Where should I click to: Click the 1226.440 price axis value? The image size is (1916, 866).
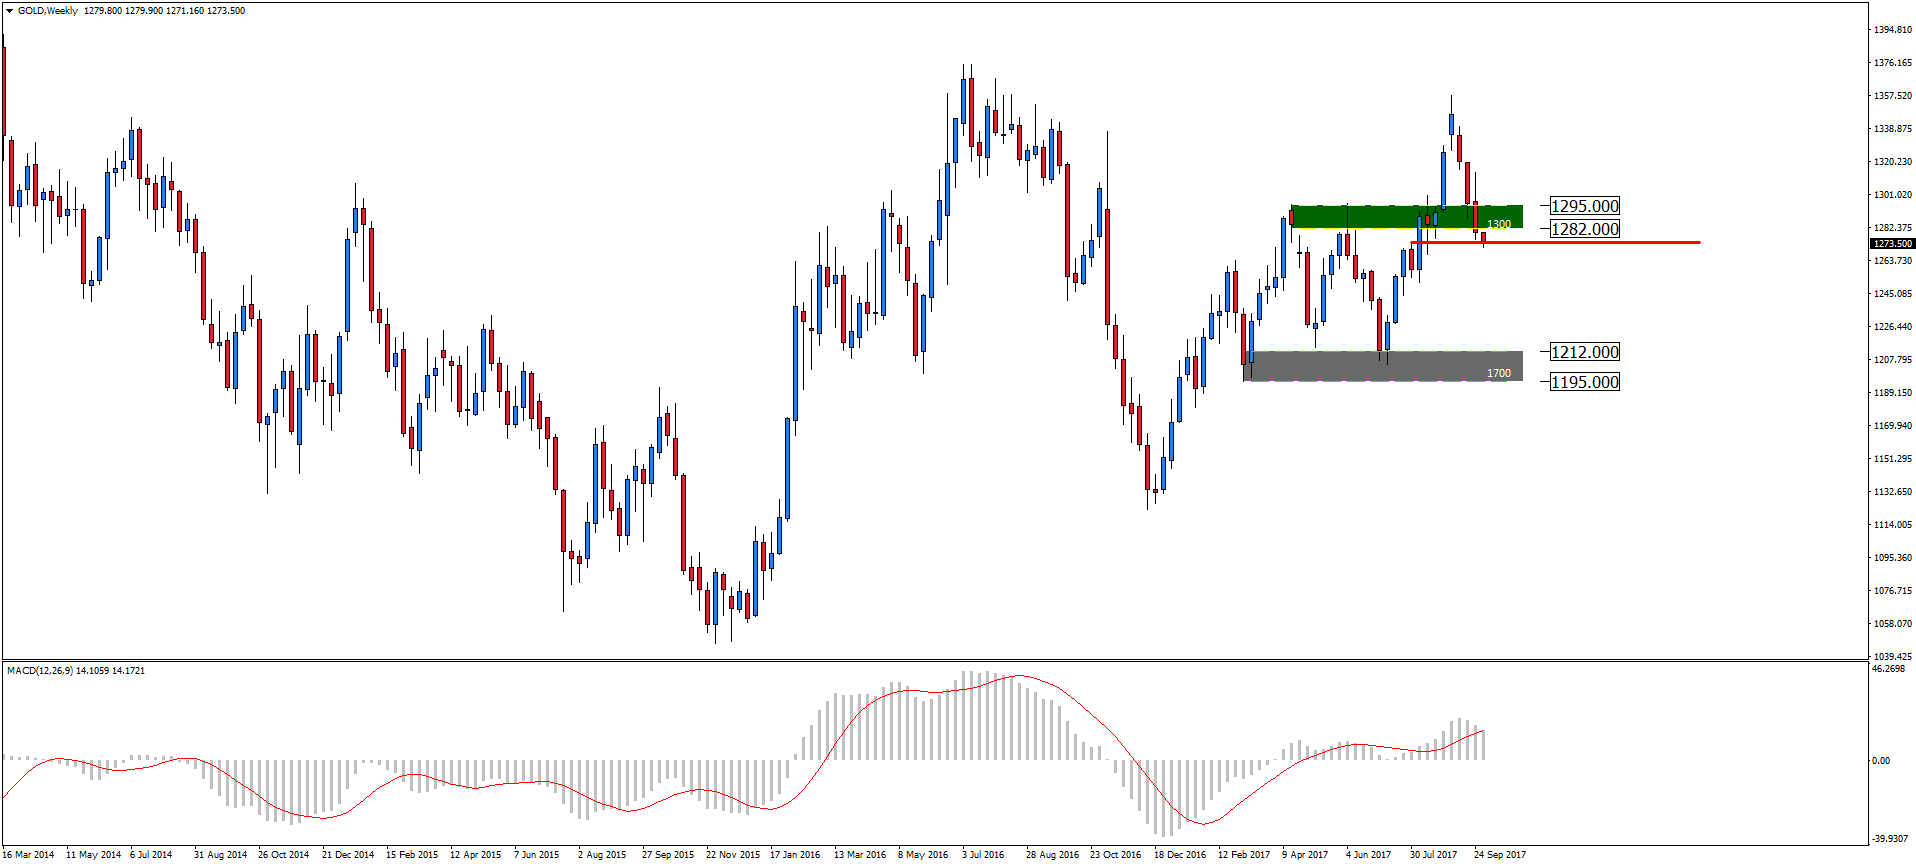1893,327
